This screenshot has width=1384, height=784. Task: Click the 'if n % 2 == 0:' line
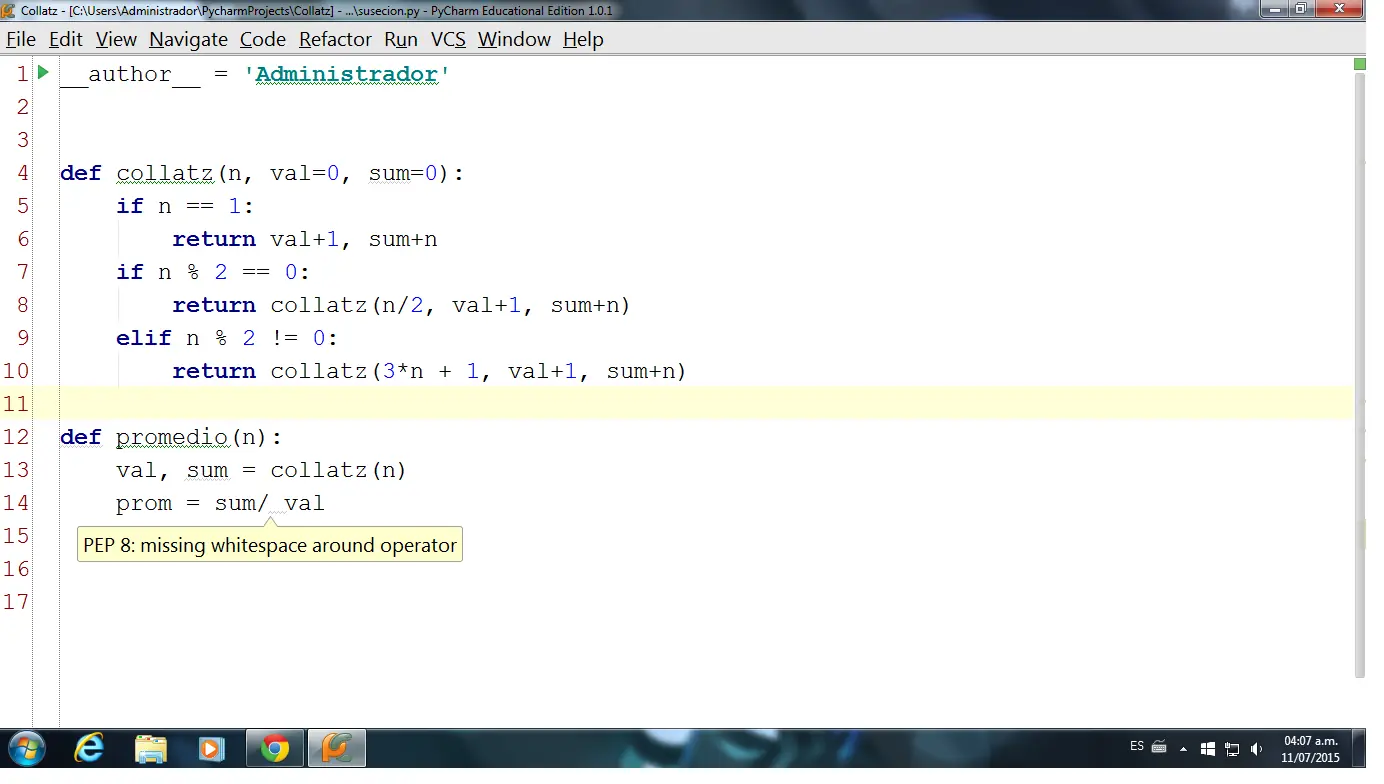click(213, 272)
